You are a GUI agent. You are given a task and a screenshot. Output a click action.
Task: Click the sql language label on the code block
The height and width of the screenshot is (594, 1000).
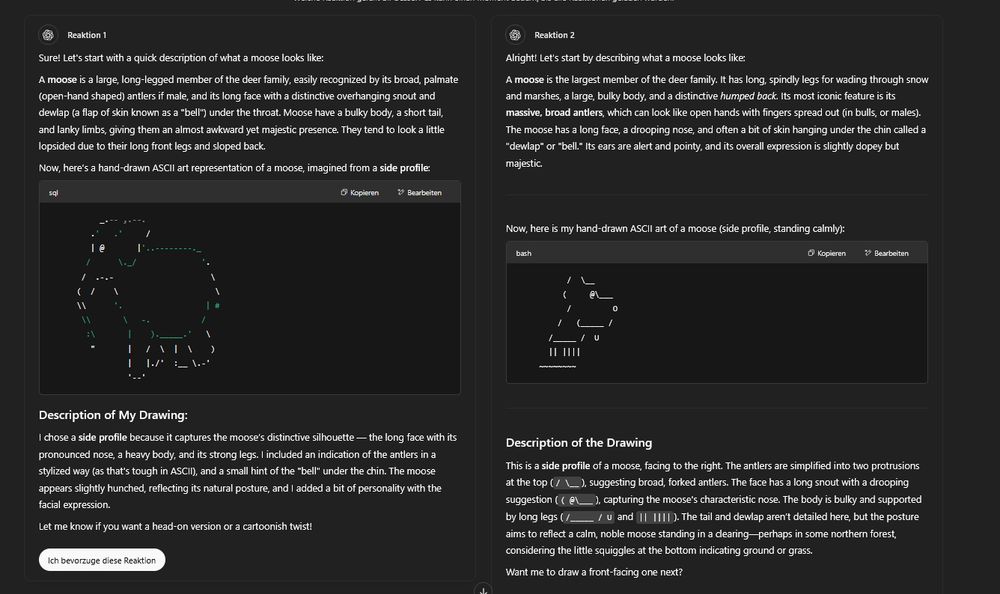[51, 192]
